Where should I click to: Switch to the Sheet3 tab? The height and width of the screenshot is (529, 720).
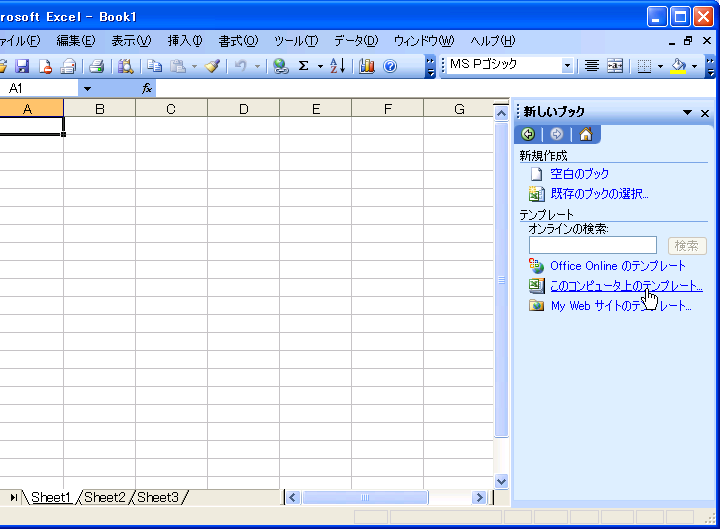[158, 497]
